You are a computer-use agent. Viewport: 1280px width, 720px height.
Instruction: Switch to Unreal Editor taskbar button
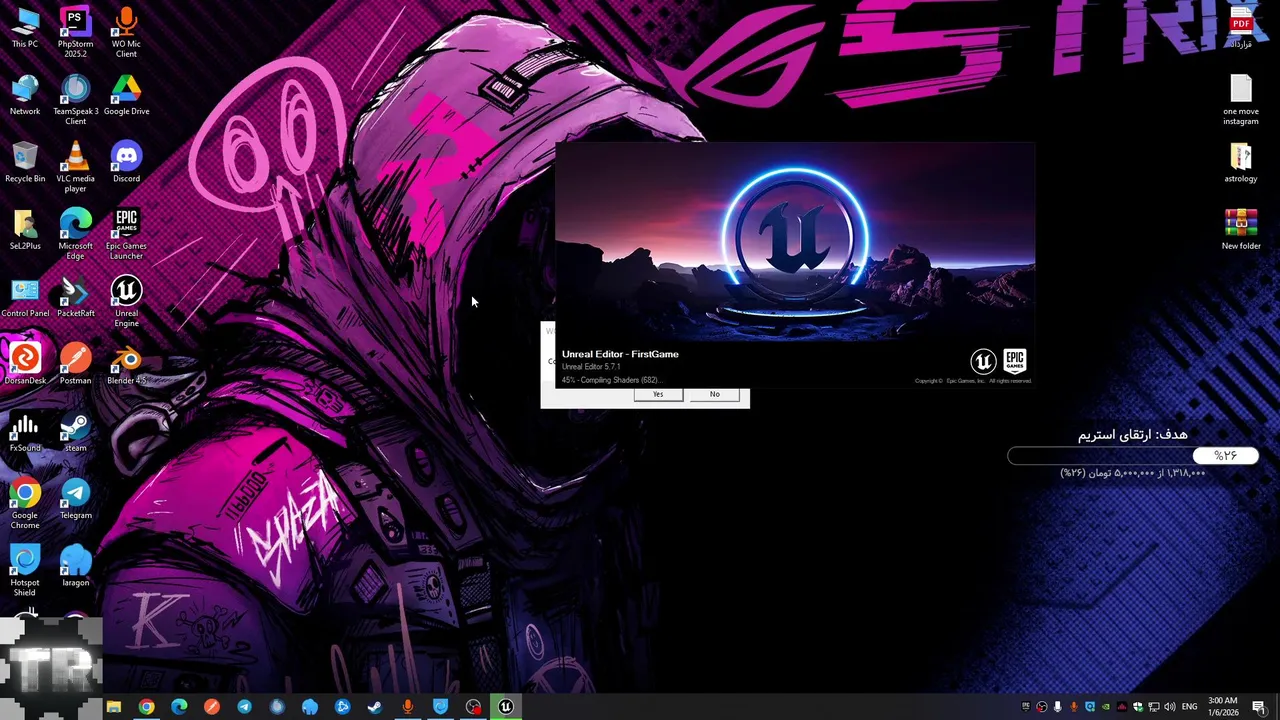coord(506,707)
